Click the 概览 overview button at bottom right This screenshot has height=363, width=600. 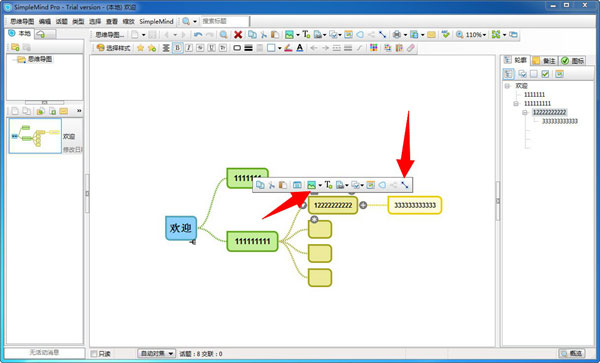coord(572,353)
